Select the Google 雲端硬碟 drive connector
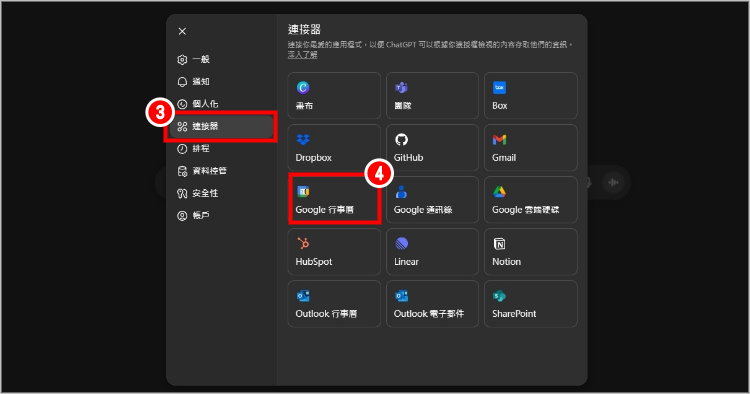Image resolution: width=750 pixels, height=394 pixels. click(x=531, y=200)
